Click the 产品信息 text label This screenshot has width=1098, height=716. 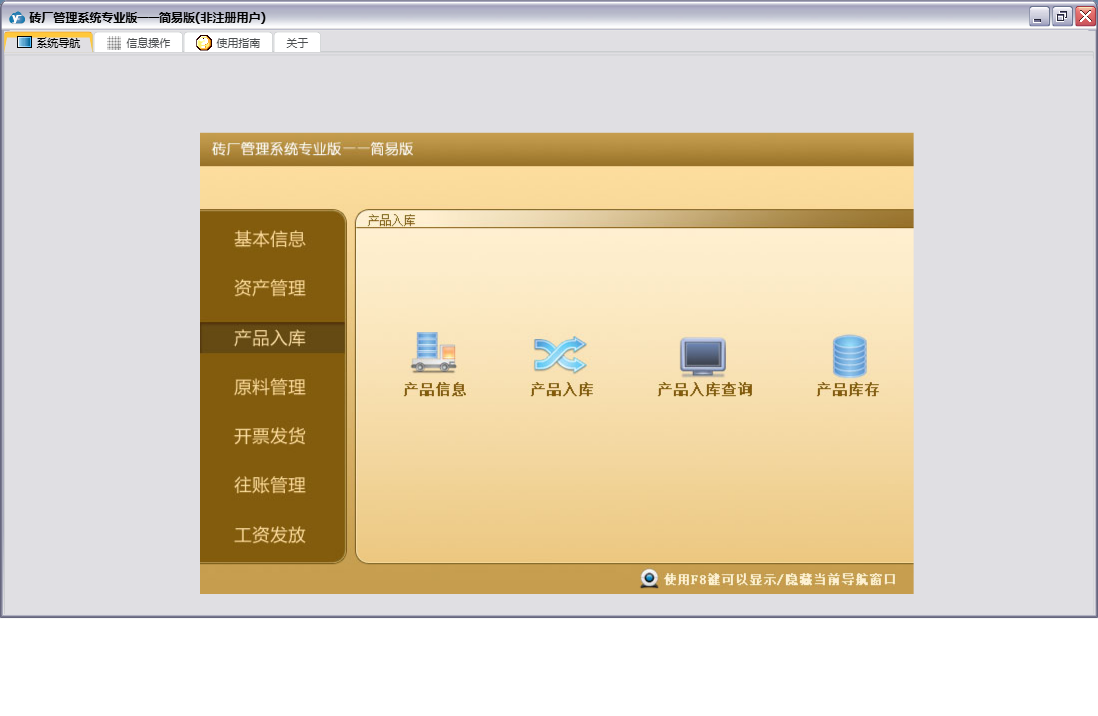[435, 390]
